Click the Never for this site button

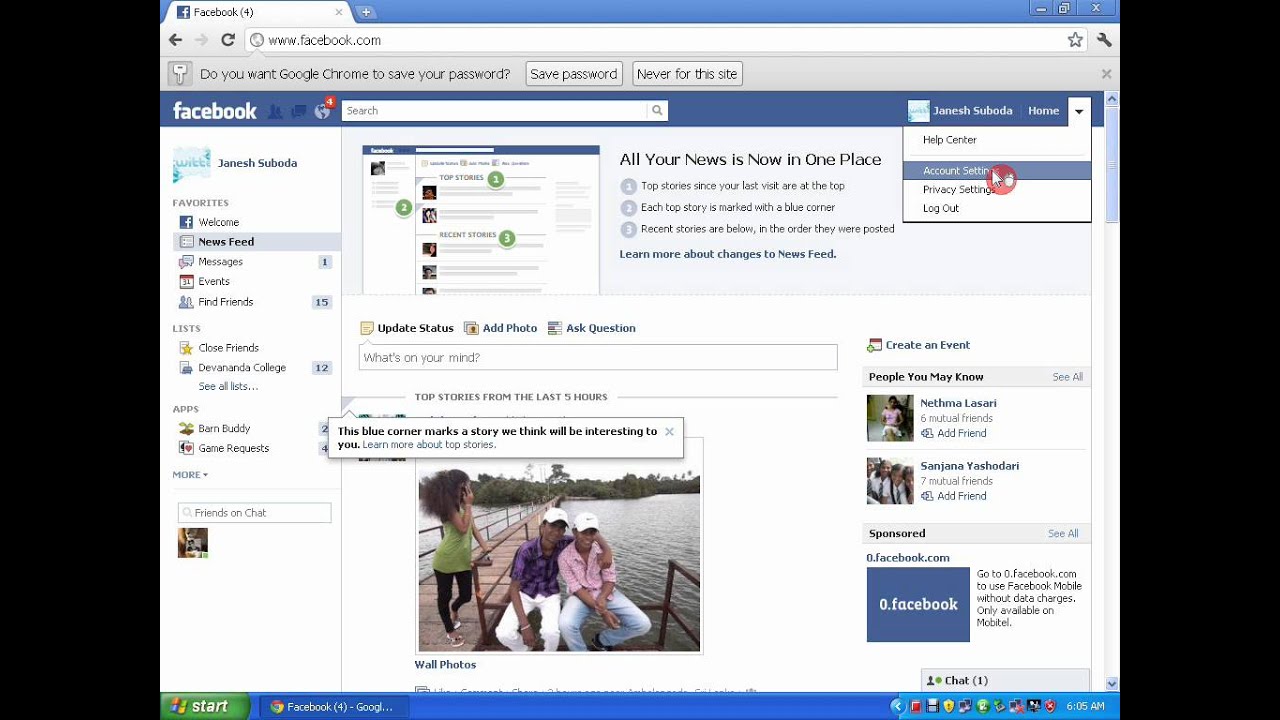[x=687, y=74]
